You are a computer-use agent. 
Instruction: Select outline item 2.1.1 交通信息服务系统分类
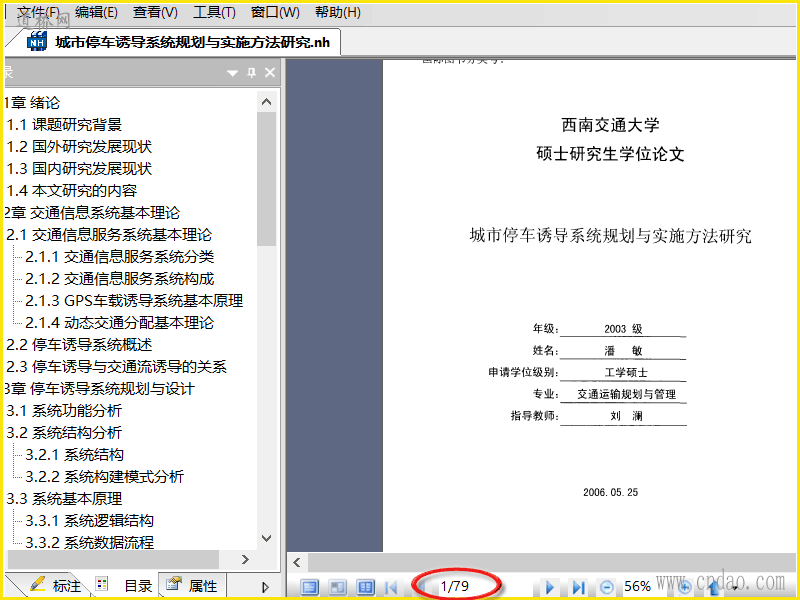(119, 256)
